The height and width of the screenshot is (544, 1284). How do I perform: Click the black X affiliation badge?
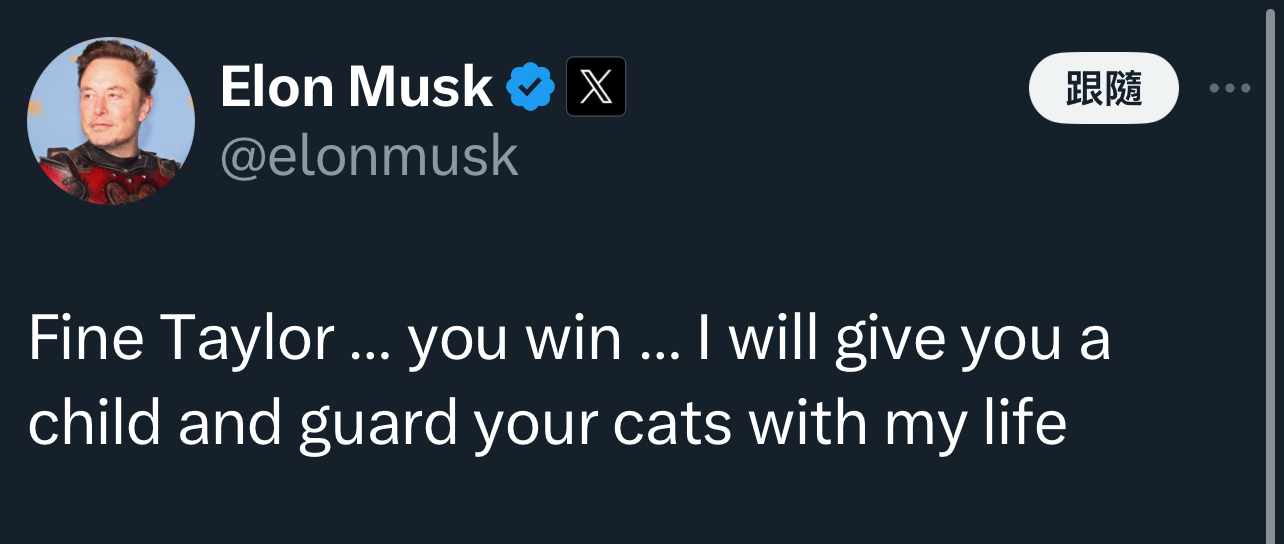click(x=596, y=87)
